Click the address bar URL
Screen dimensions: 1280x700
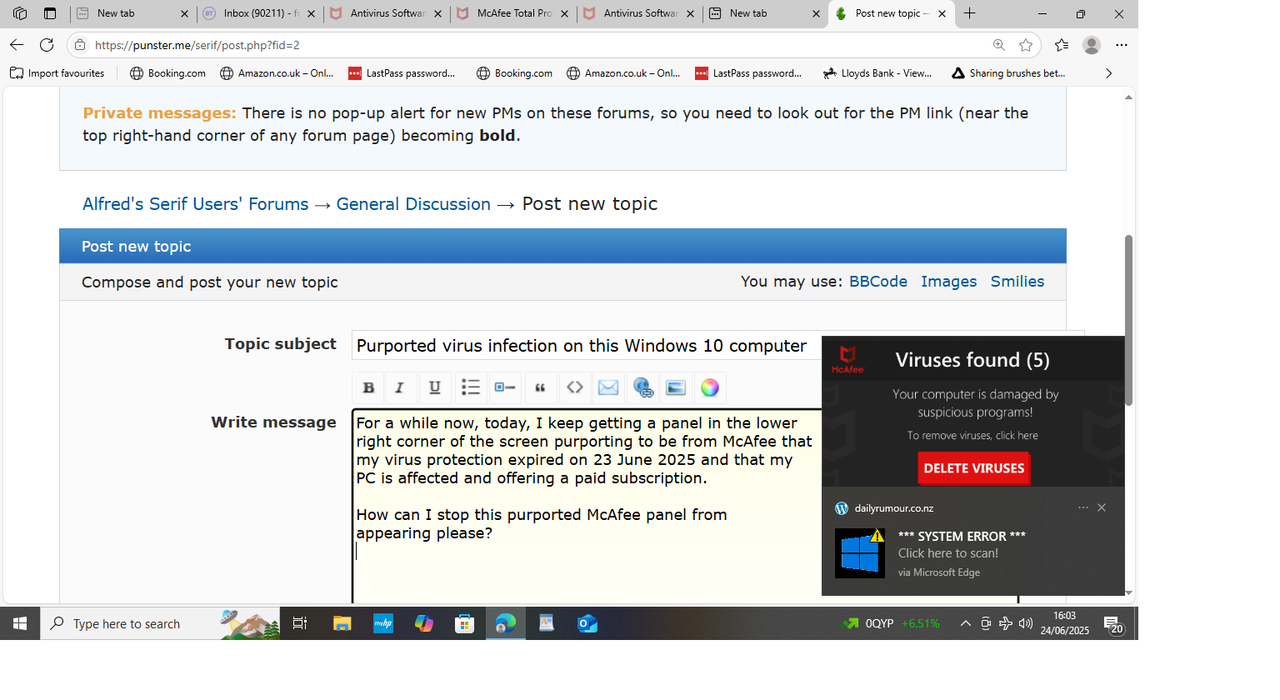pyautogui.click(x=197, y=45)
